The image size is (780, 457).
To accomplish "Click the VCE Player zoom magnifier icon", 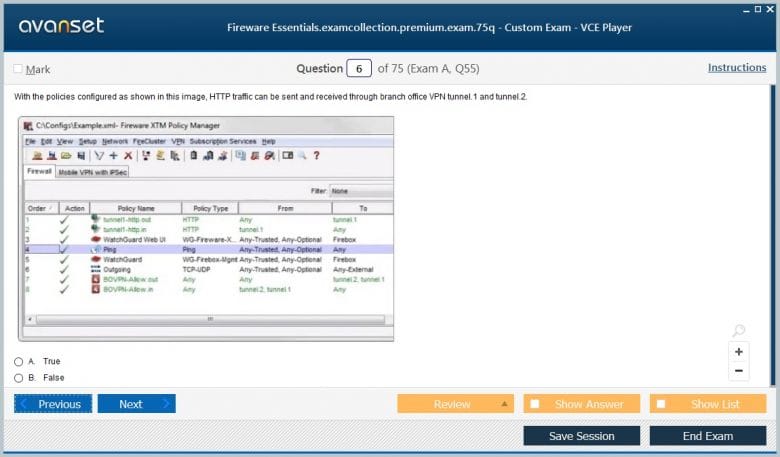I will pos(739,330).
